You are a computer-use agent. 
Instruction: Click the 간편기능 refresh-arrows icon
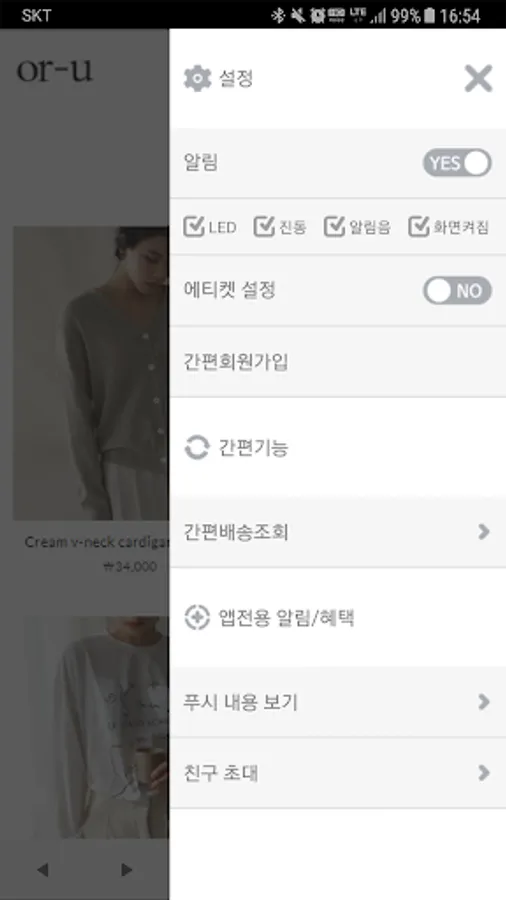pyautogui.click(x=197, y=448)
